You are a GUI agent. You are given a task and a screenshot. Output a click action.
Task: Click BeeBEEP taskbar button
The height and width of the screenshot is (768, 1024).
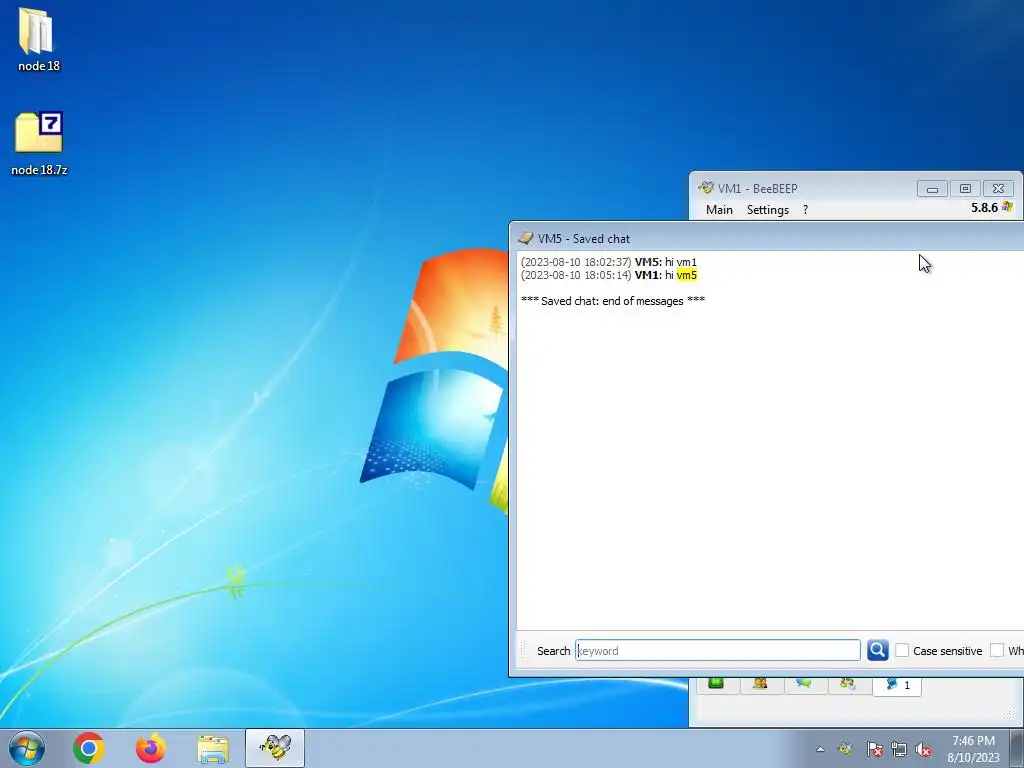(275, 748)
